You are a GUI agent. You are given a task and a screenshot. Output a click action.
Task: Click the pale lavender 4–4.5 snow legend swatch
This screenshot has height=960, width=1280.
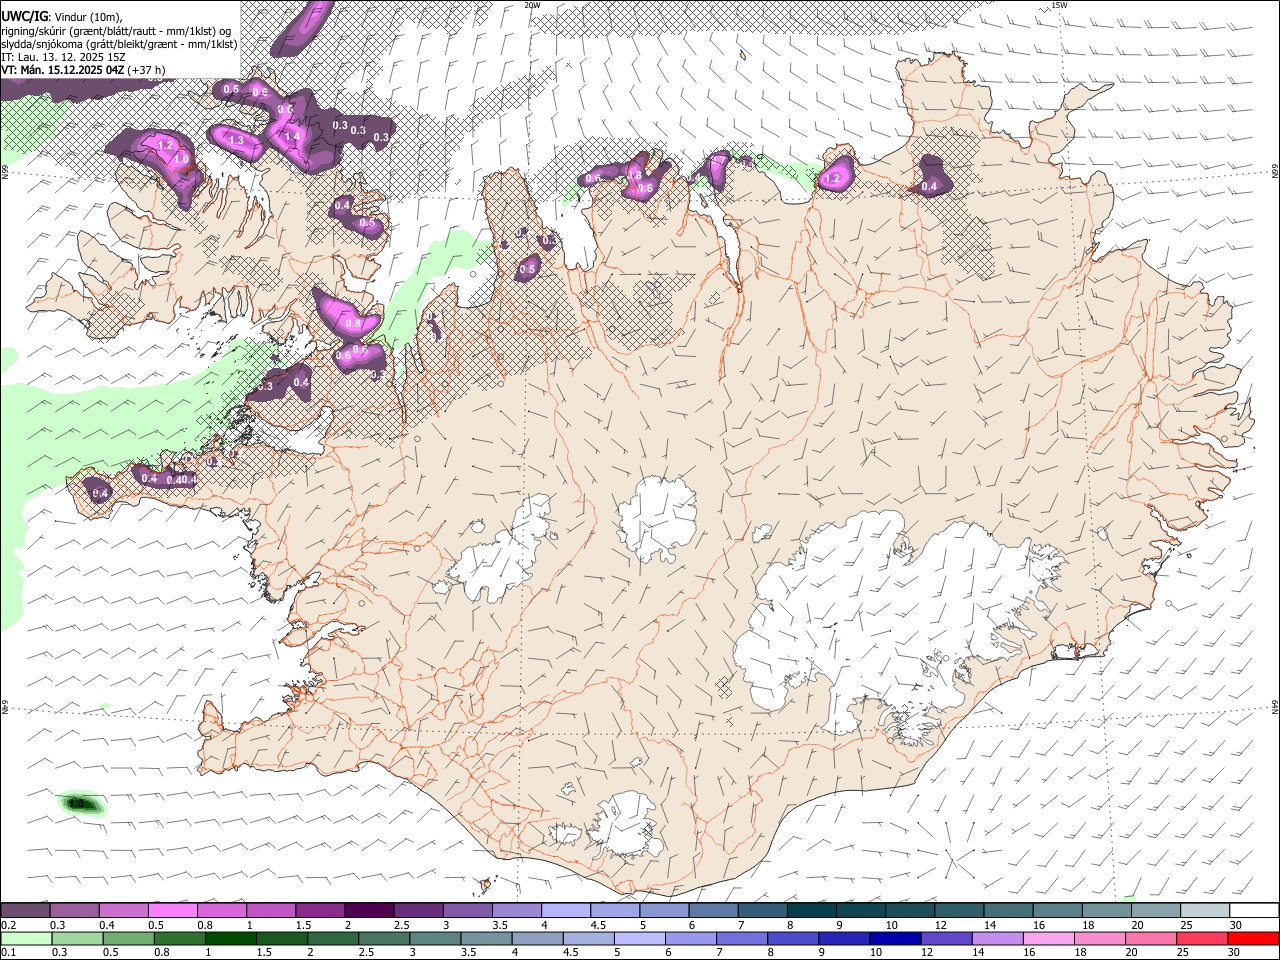coord(564,910)
